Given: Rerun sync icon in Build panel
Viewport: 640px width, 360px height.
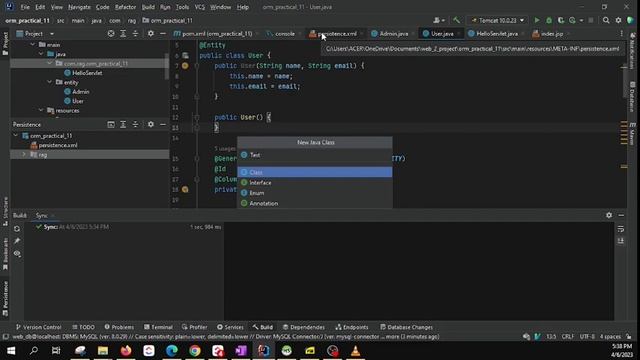Looking at the screenshot, I should (17, 229).
